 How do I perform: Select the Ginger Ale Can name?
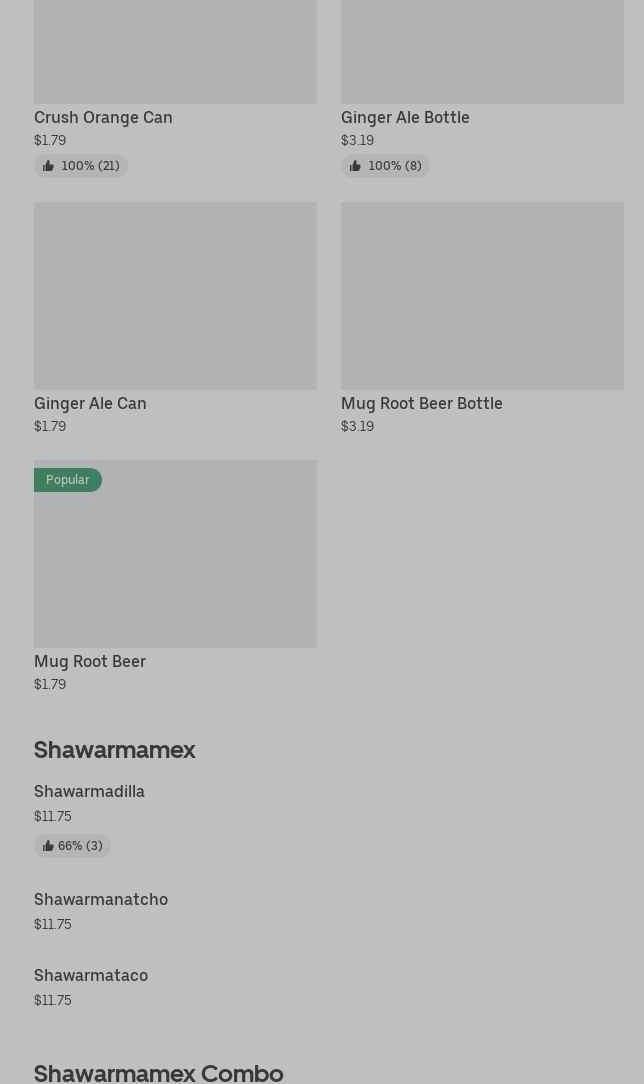90,403
